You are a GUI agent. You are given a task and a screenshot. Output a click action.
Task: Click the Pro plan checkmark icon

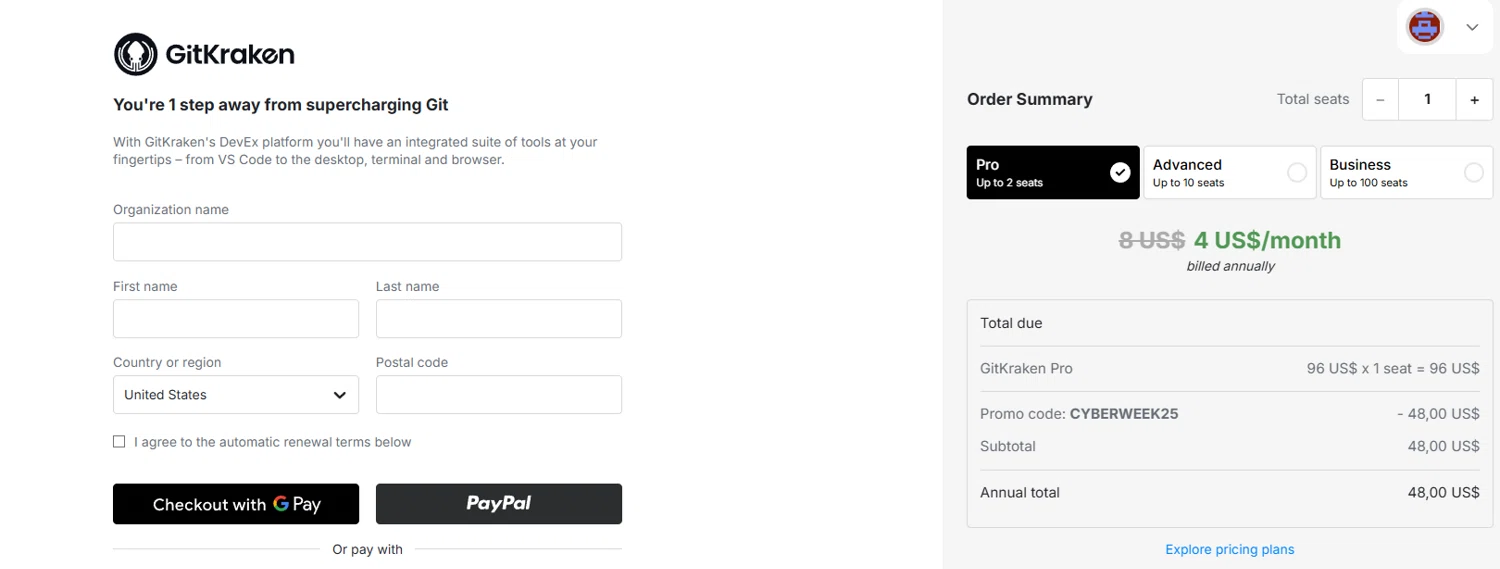(1120, 173)
